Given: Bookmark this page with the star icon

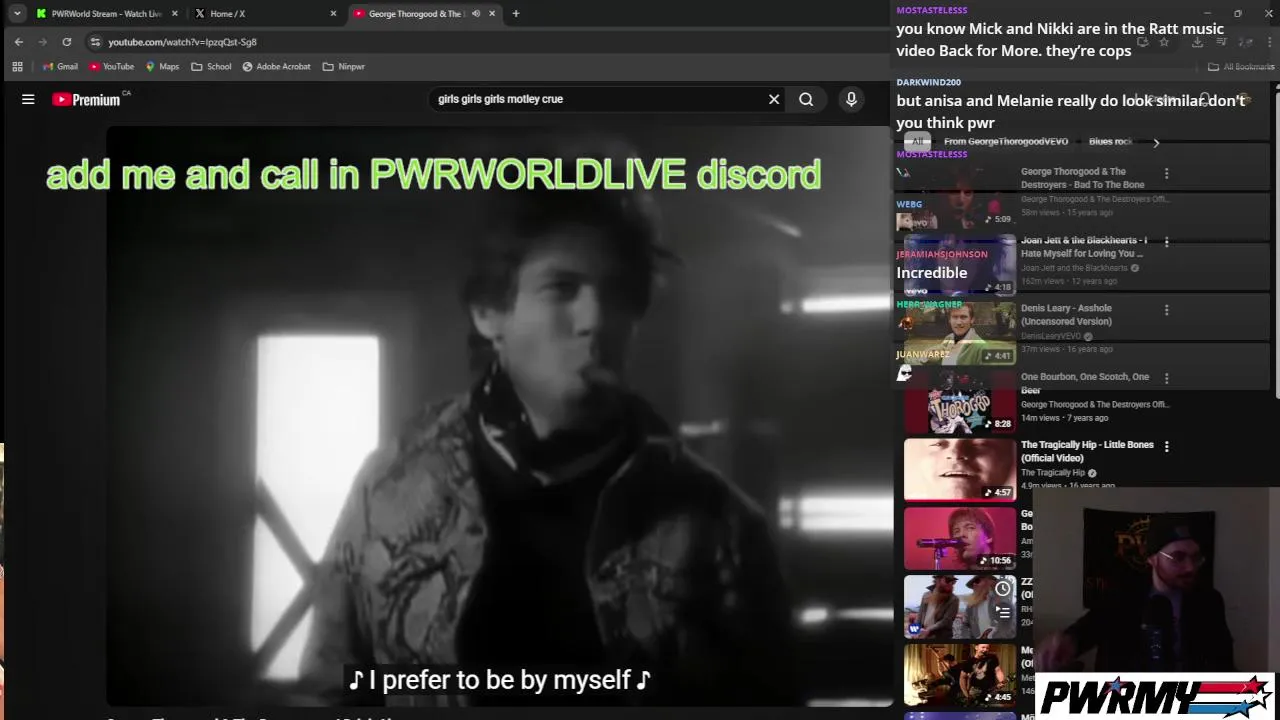Looking at the screenshot, I should point(1164,42).
